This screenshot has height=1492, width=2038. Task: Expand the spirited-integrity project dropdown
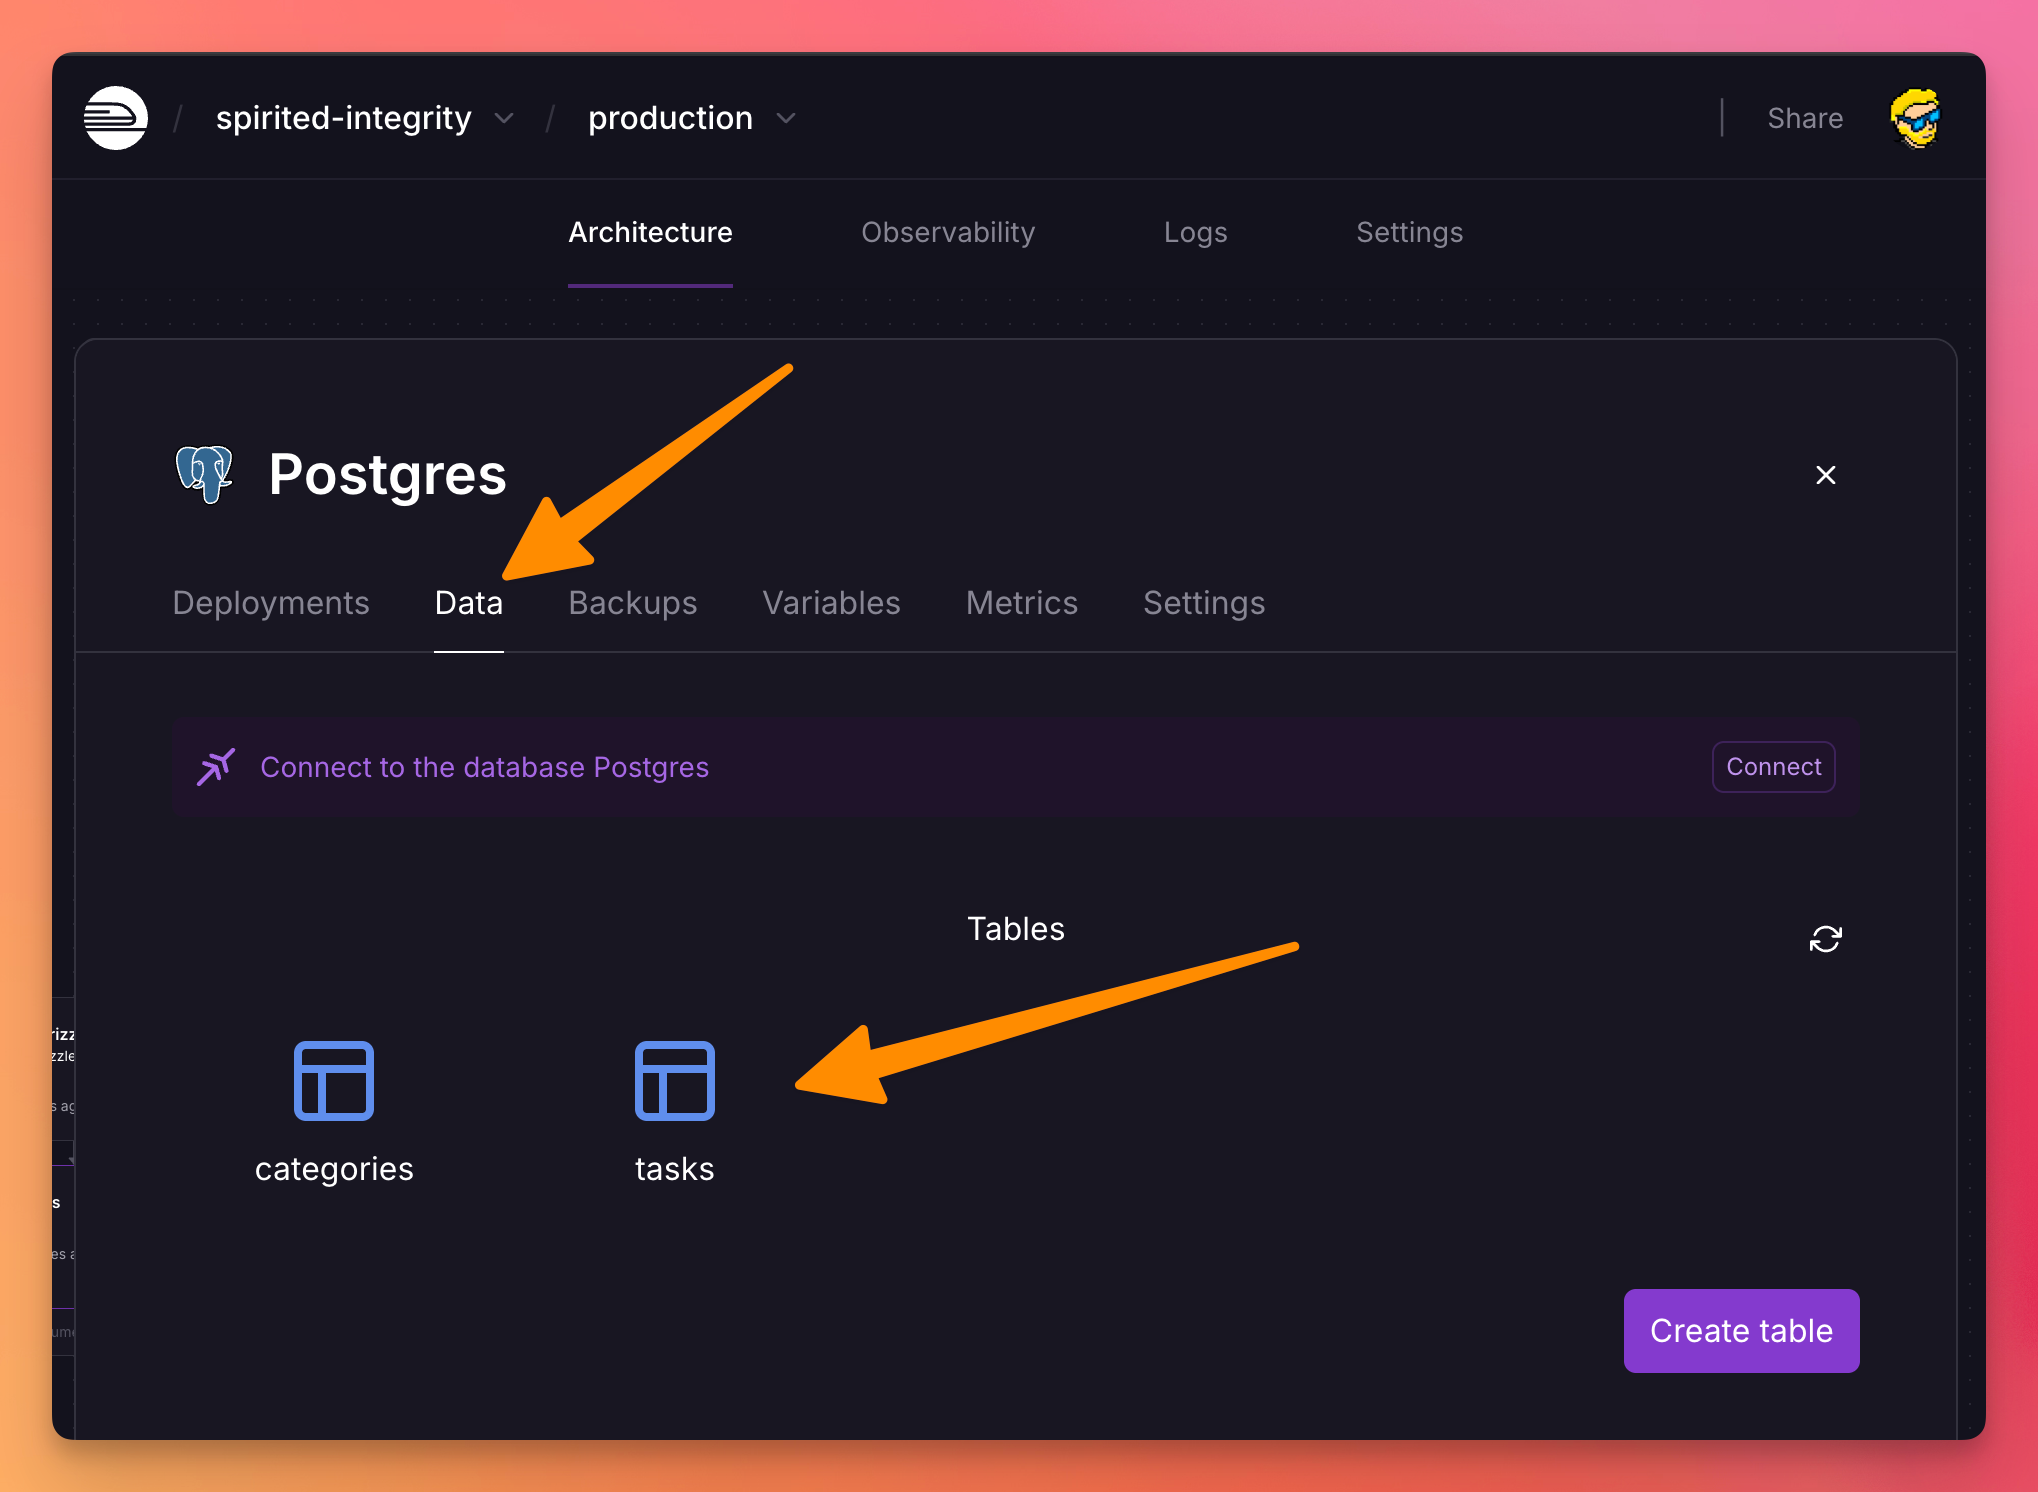[504, 119]
